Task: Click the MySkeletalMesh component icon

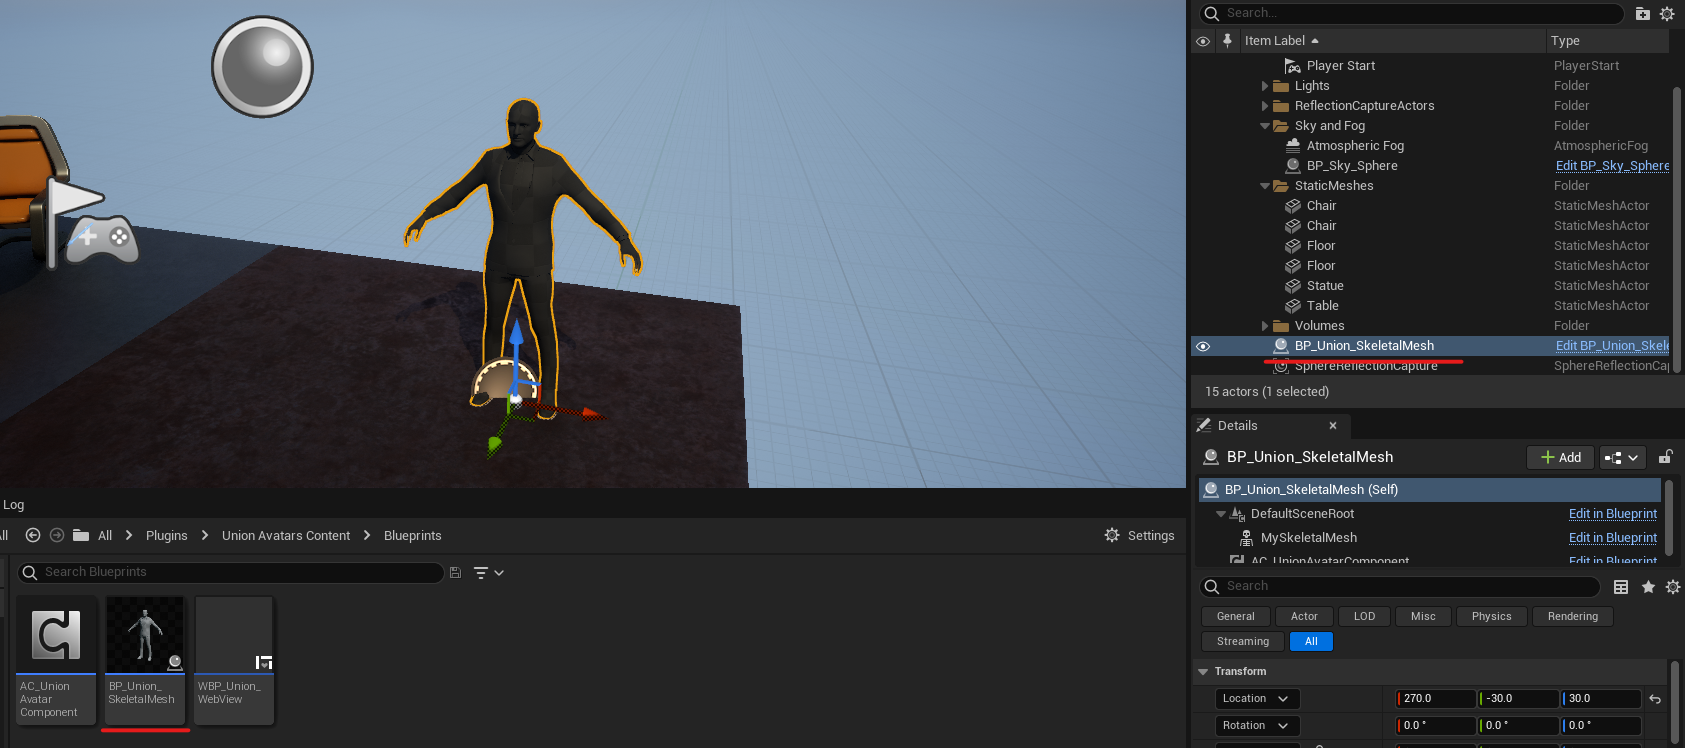Action: click(x=1246, y=538)
